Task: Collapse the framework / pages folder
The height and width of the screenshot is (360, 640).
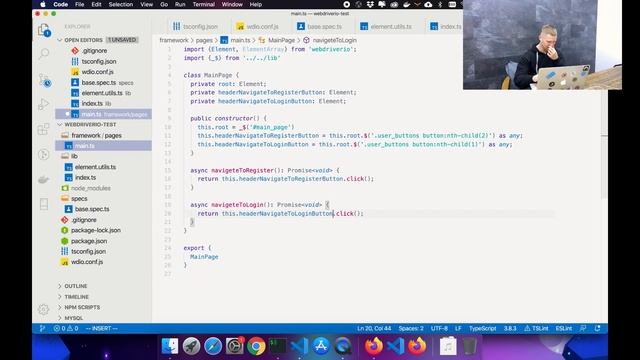Action: pos(96,135)
